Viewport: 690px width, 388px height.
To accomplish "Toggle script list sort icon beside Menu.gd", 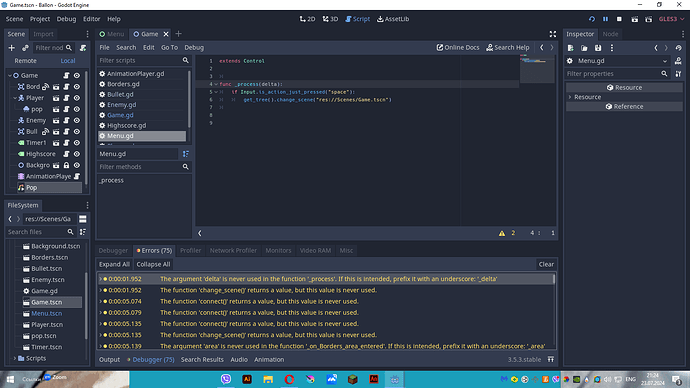I will click(x=186, y=154).
